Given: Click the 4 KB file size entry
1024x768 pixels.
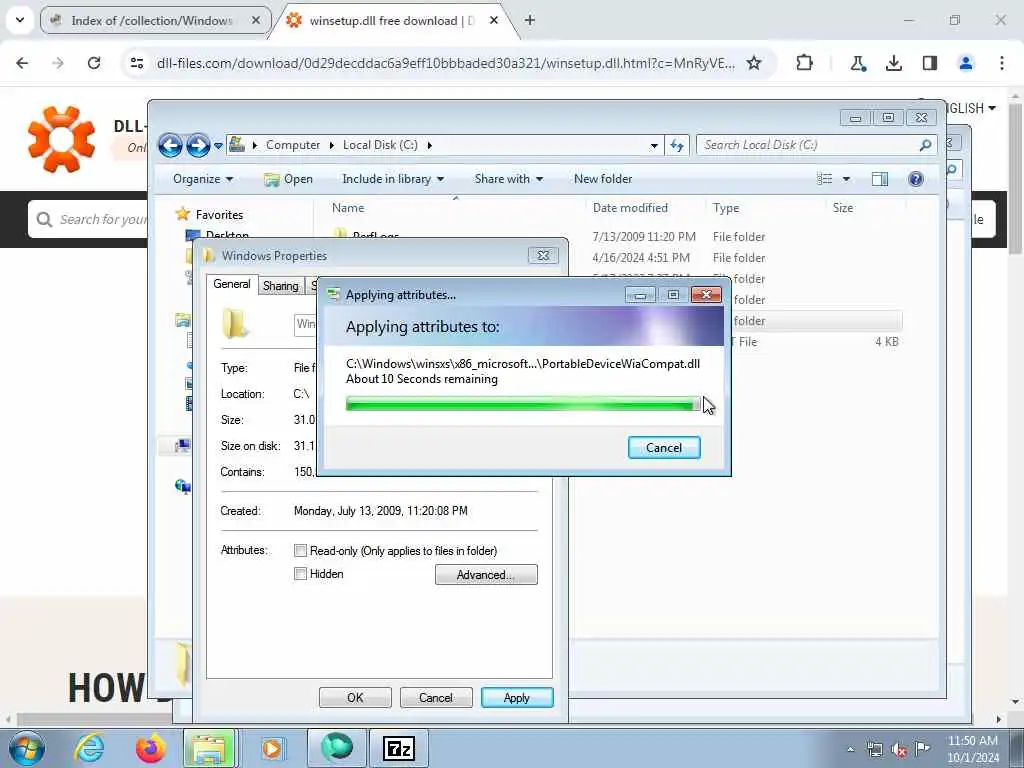Looking at the screenshot, I should coord(886,342).
